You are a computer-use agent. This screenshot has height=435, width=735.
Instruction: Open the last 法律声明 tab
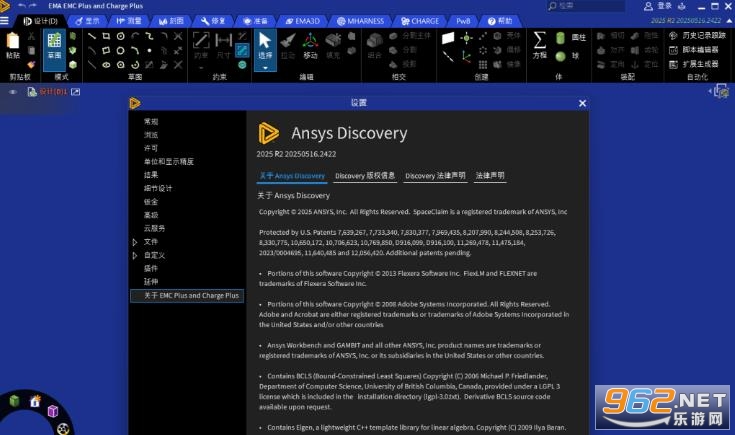490,176
